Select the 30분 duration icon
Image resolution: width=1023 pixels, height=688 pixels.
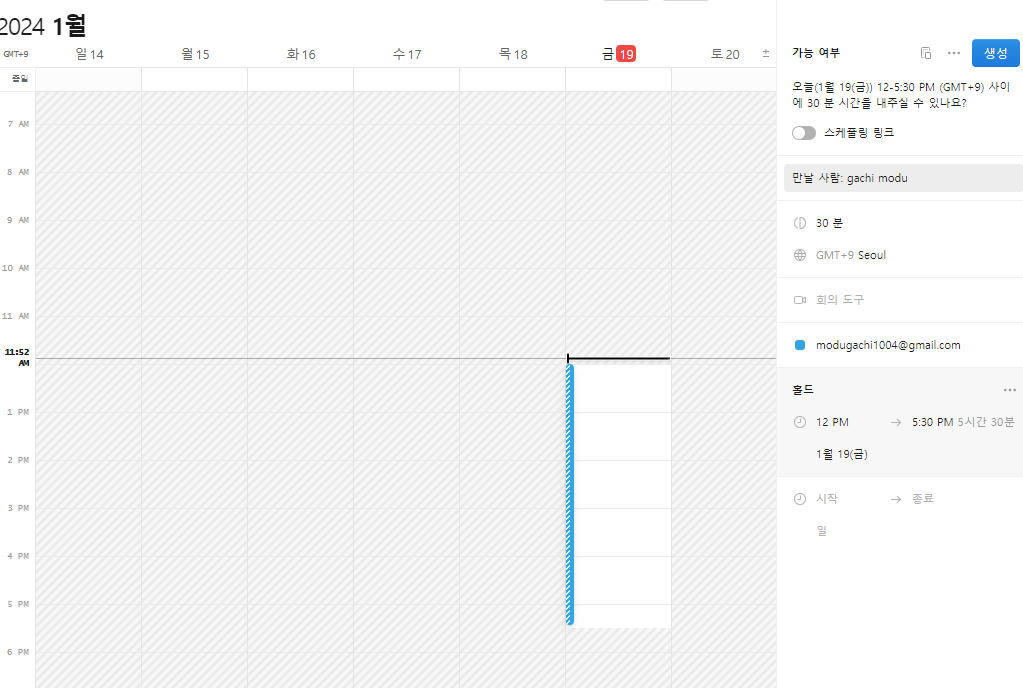point(798,222)
